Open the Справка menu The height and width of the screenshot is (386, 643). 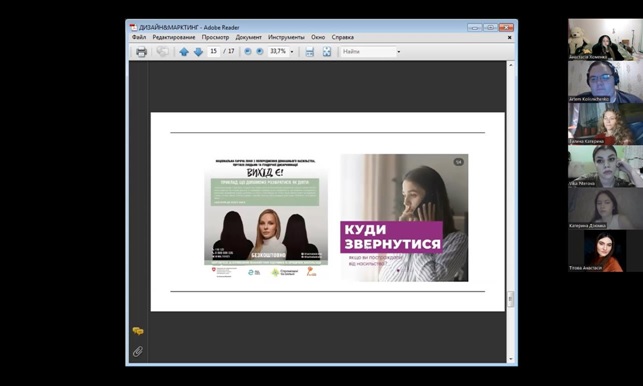[x=342, y=37]
